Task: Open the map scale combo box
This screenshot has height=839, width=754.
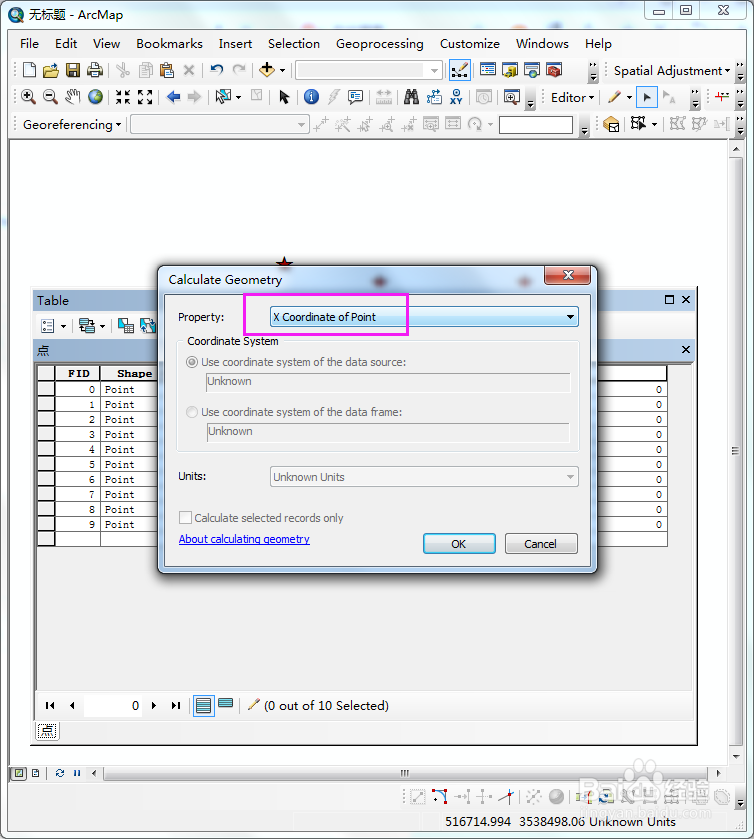Action: click(x=369, y=70)
